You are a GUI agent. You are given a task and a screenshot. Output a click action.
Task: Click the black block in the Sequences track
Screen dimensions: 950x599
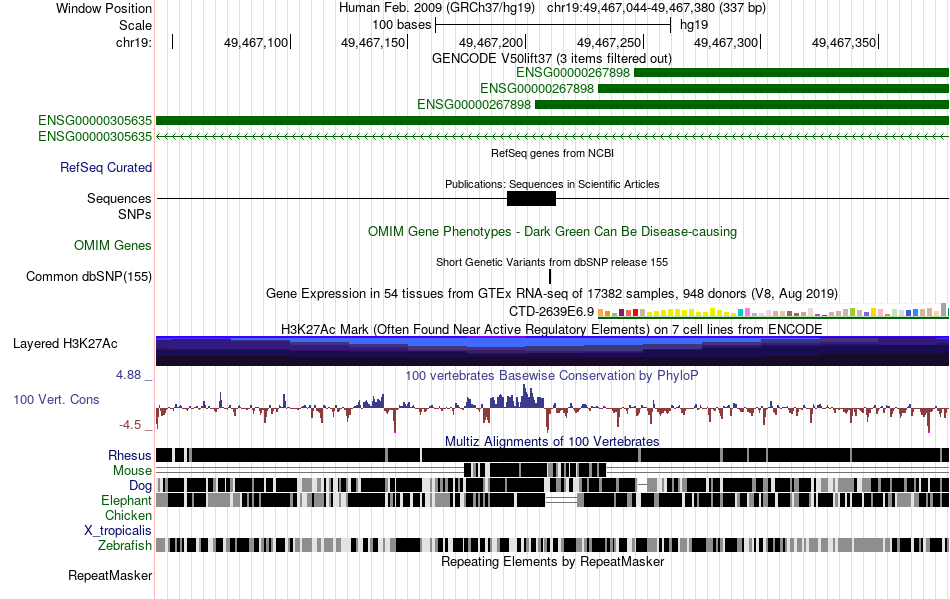[531, 199]
